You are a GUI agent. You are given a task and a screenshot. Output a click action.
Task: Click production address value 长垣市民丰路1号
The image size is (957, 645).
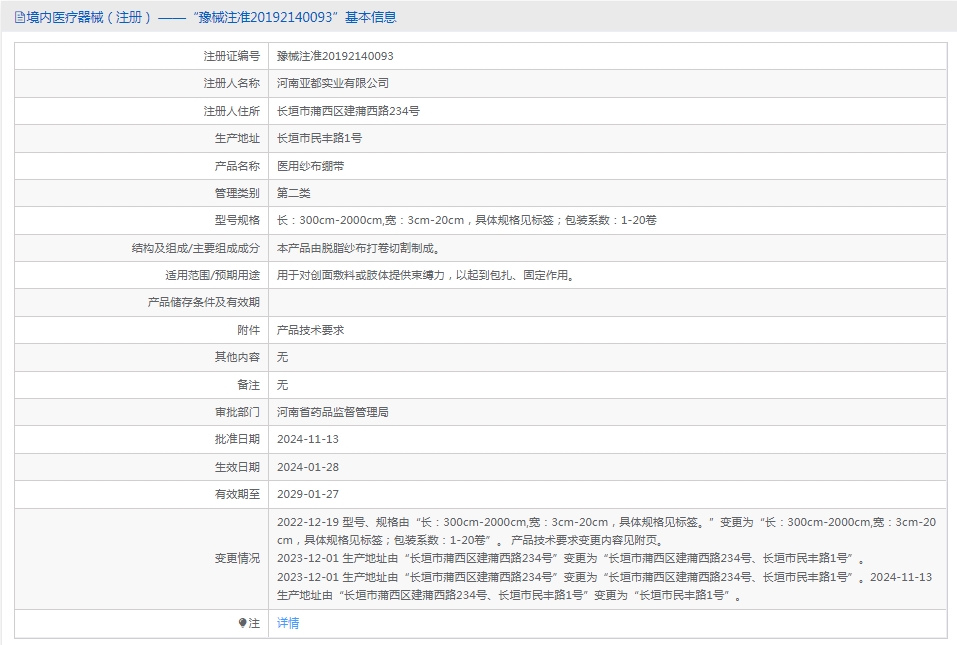(319, 138)
